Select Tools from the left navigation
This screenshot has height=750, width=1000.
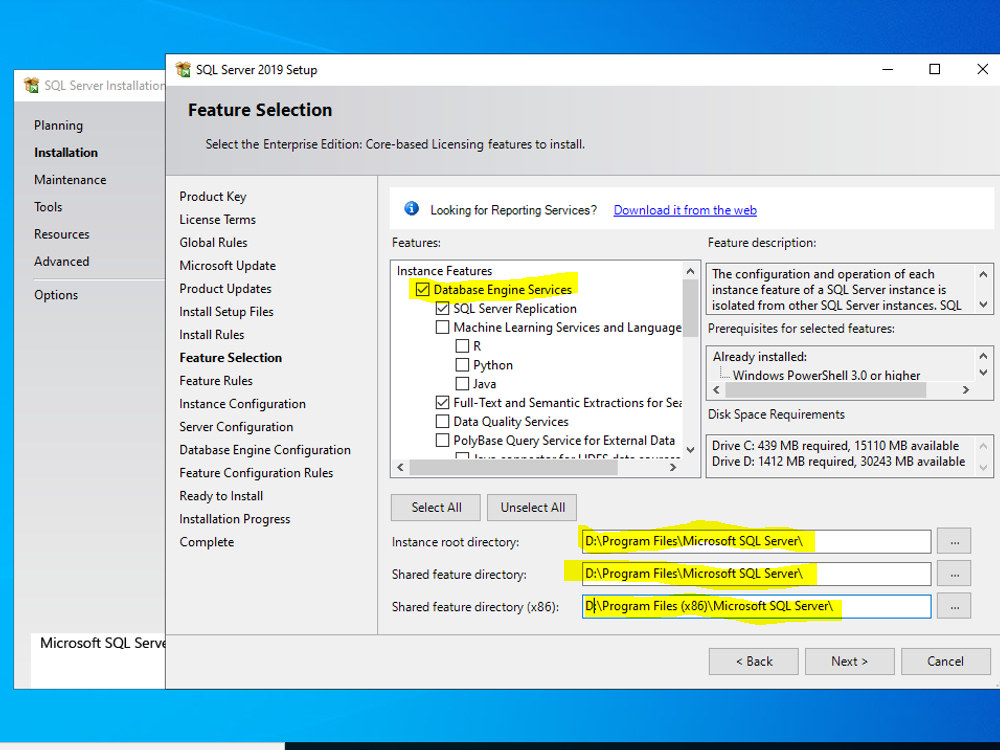pos(47,206)
